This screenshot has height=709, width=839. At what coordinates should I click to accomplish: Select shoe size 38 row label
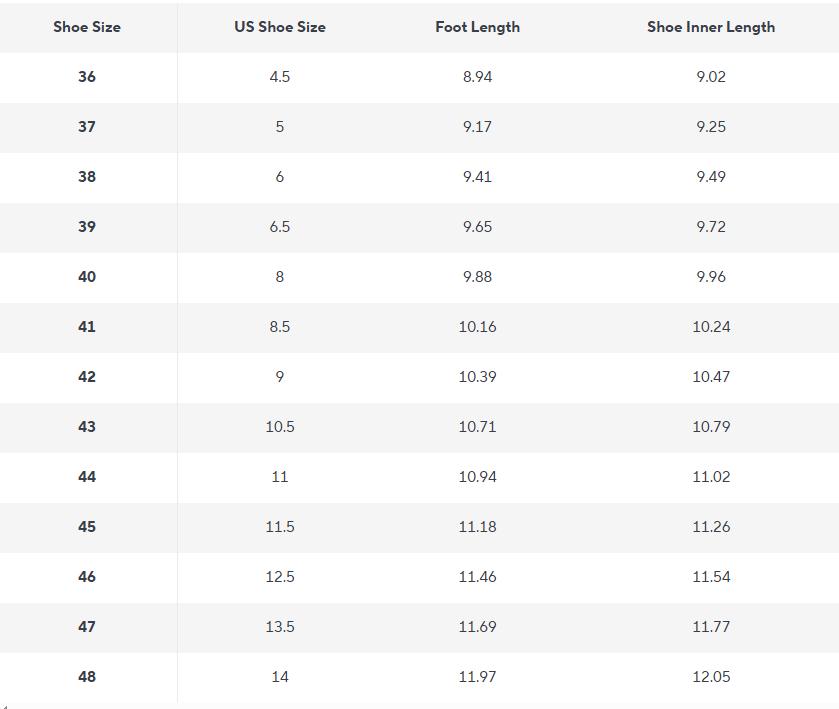coord(87,177)
